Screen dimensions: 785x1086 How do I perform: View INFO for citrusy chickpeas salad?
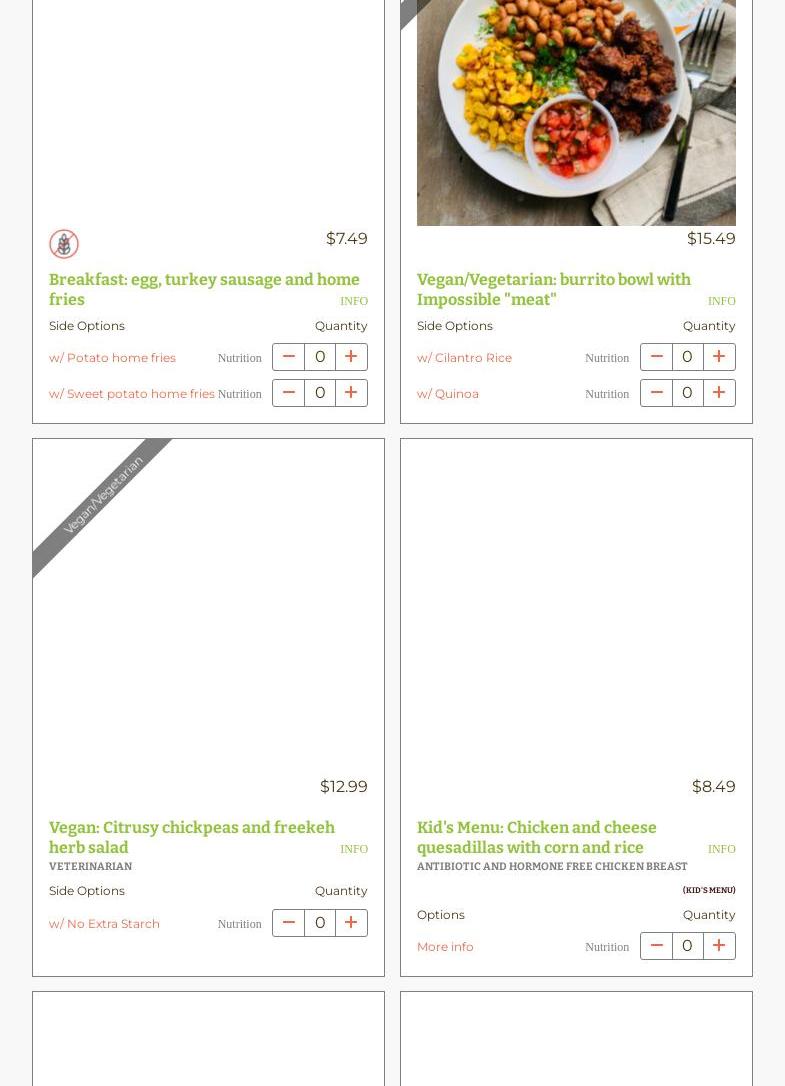click(x=354, y=848)
